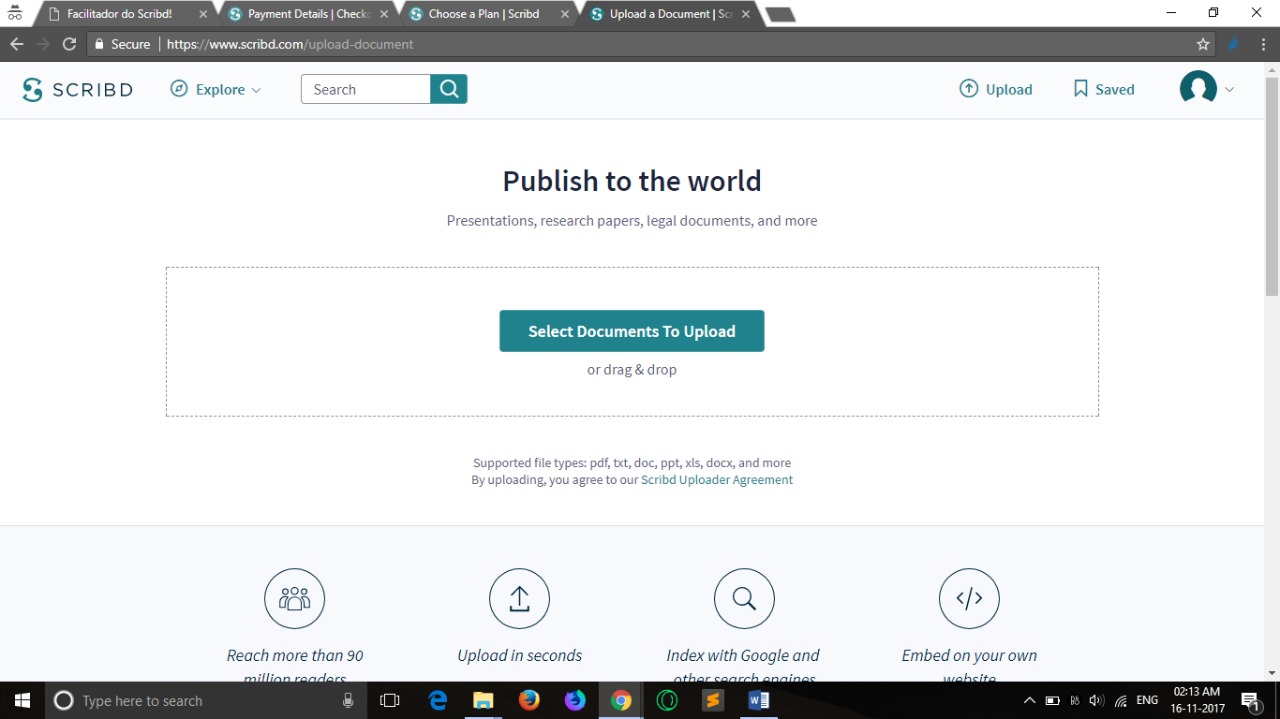Viewport: 1280px width, 719px height.
Task: Bookmark this page with star icon
Action: [1203, 44]
